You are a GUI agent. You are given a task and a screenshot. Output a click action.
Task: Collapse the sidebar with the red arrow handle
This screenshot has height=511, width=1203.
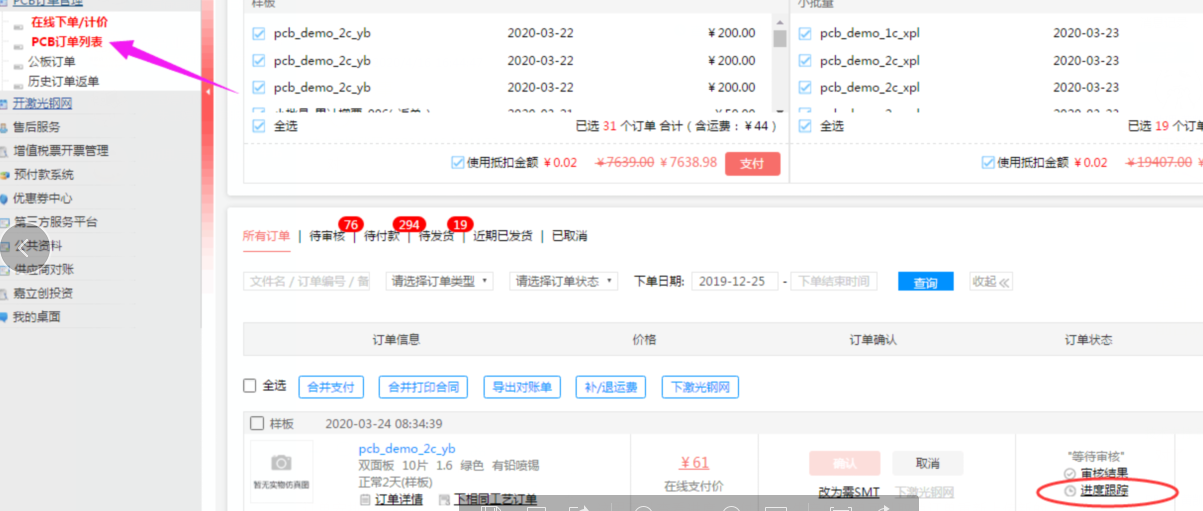click(208, 92)
